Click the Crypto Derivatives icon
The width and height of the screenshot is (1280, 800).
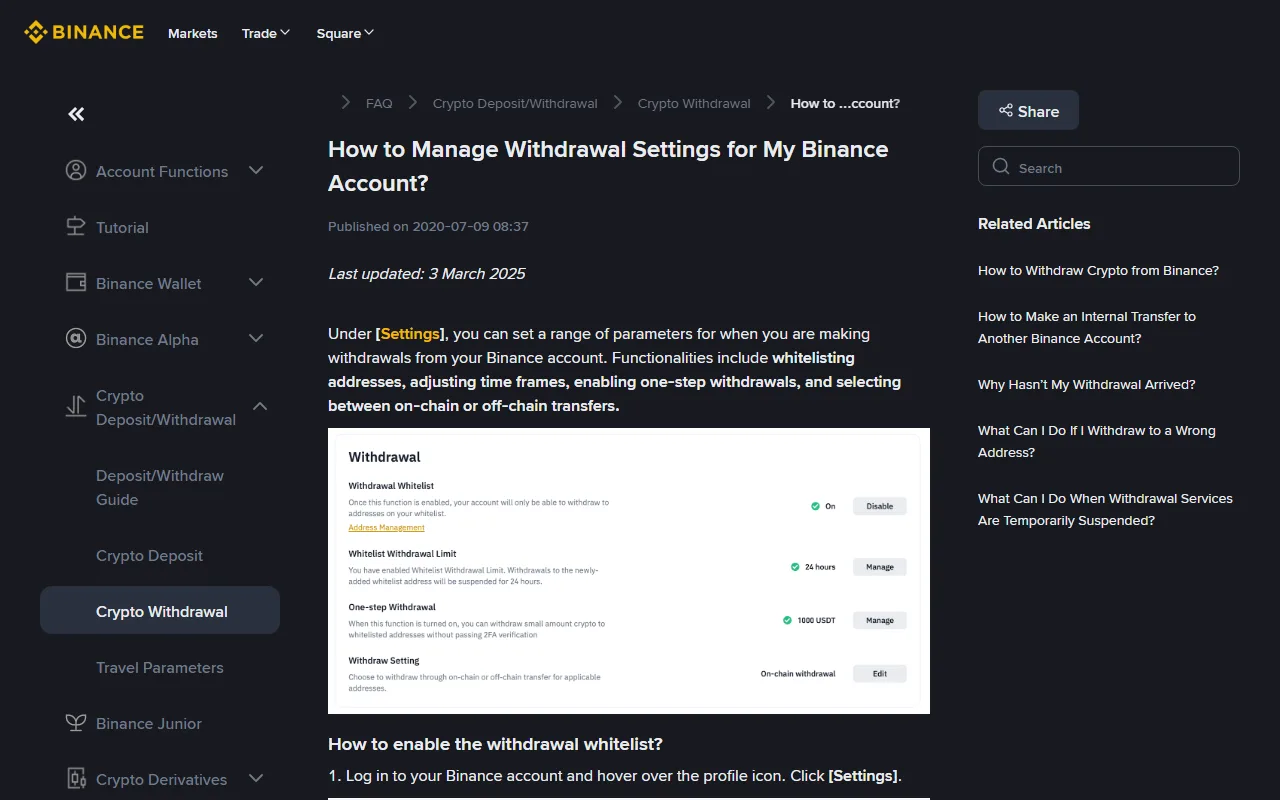[x=76, y=779]
